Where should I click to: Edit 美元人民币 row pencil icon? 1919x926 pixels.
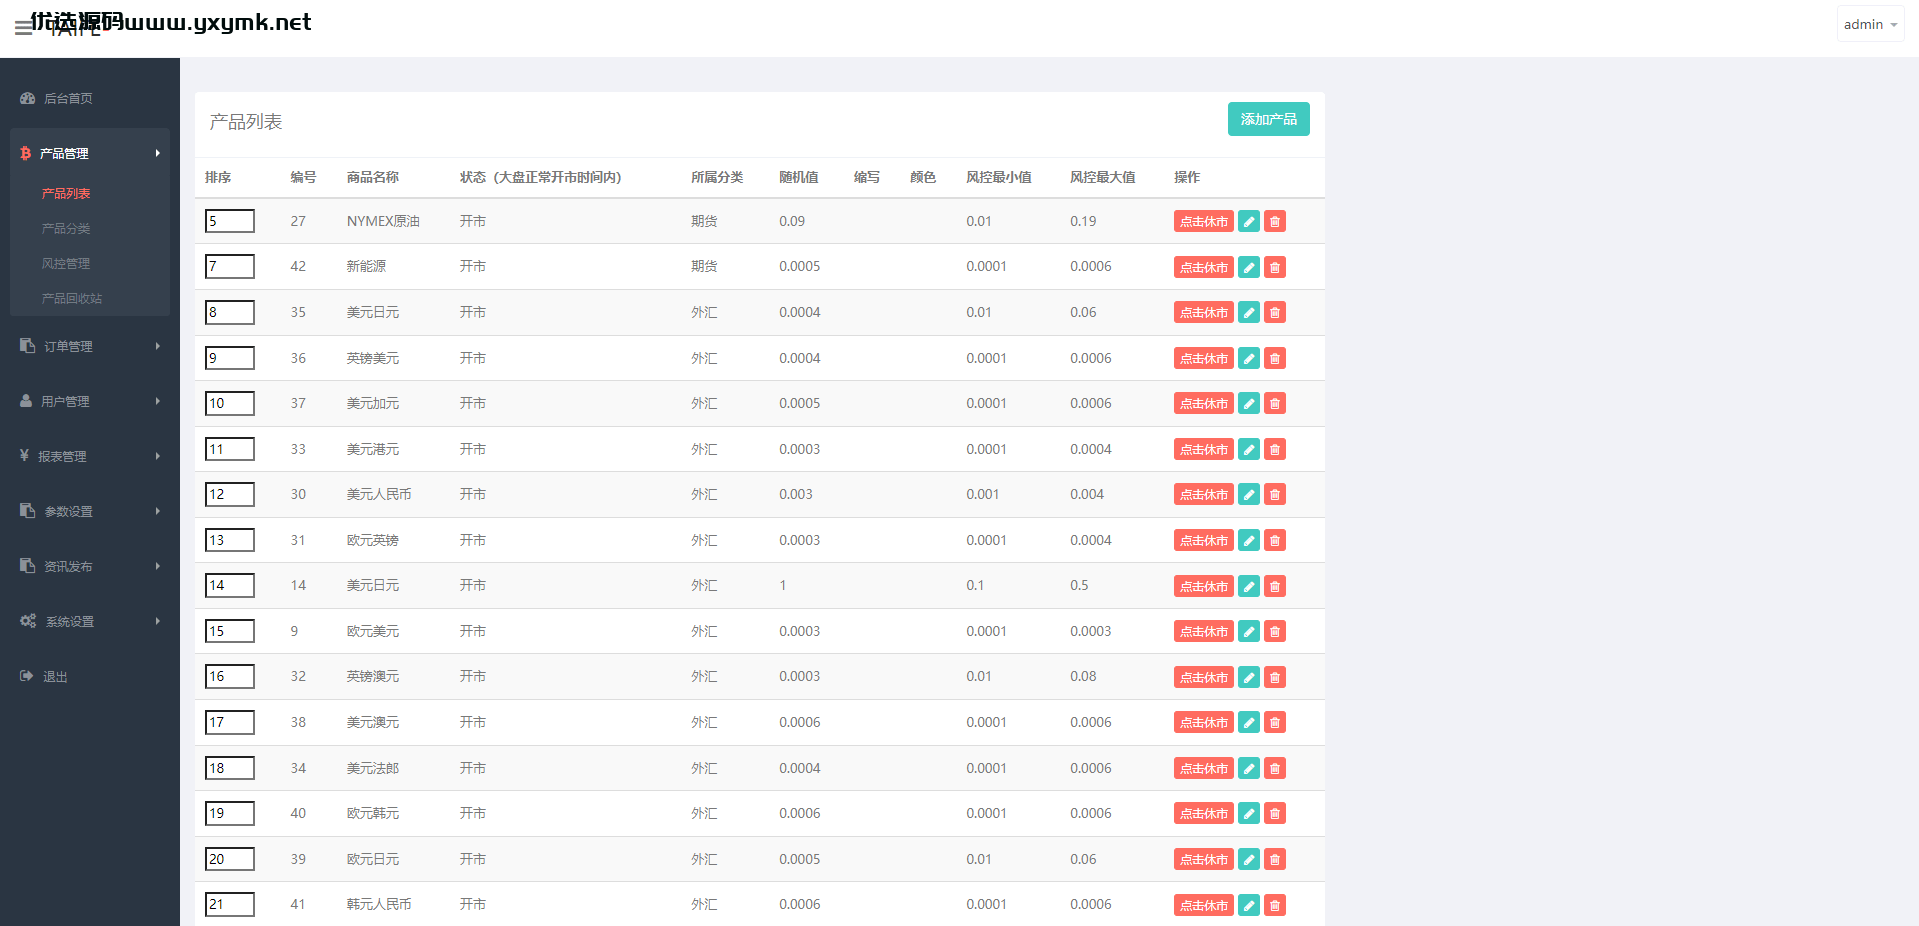click(1249, 494)
